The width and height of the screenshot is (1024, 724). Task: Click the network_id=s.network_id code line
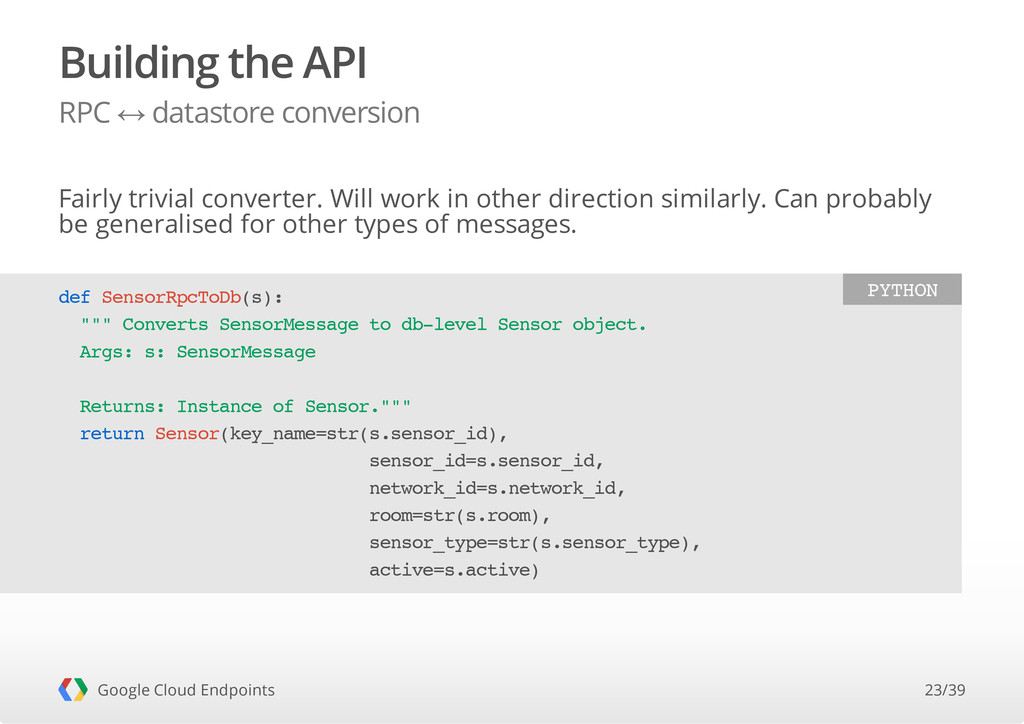click(497, 488)
